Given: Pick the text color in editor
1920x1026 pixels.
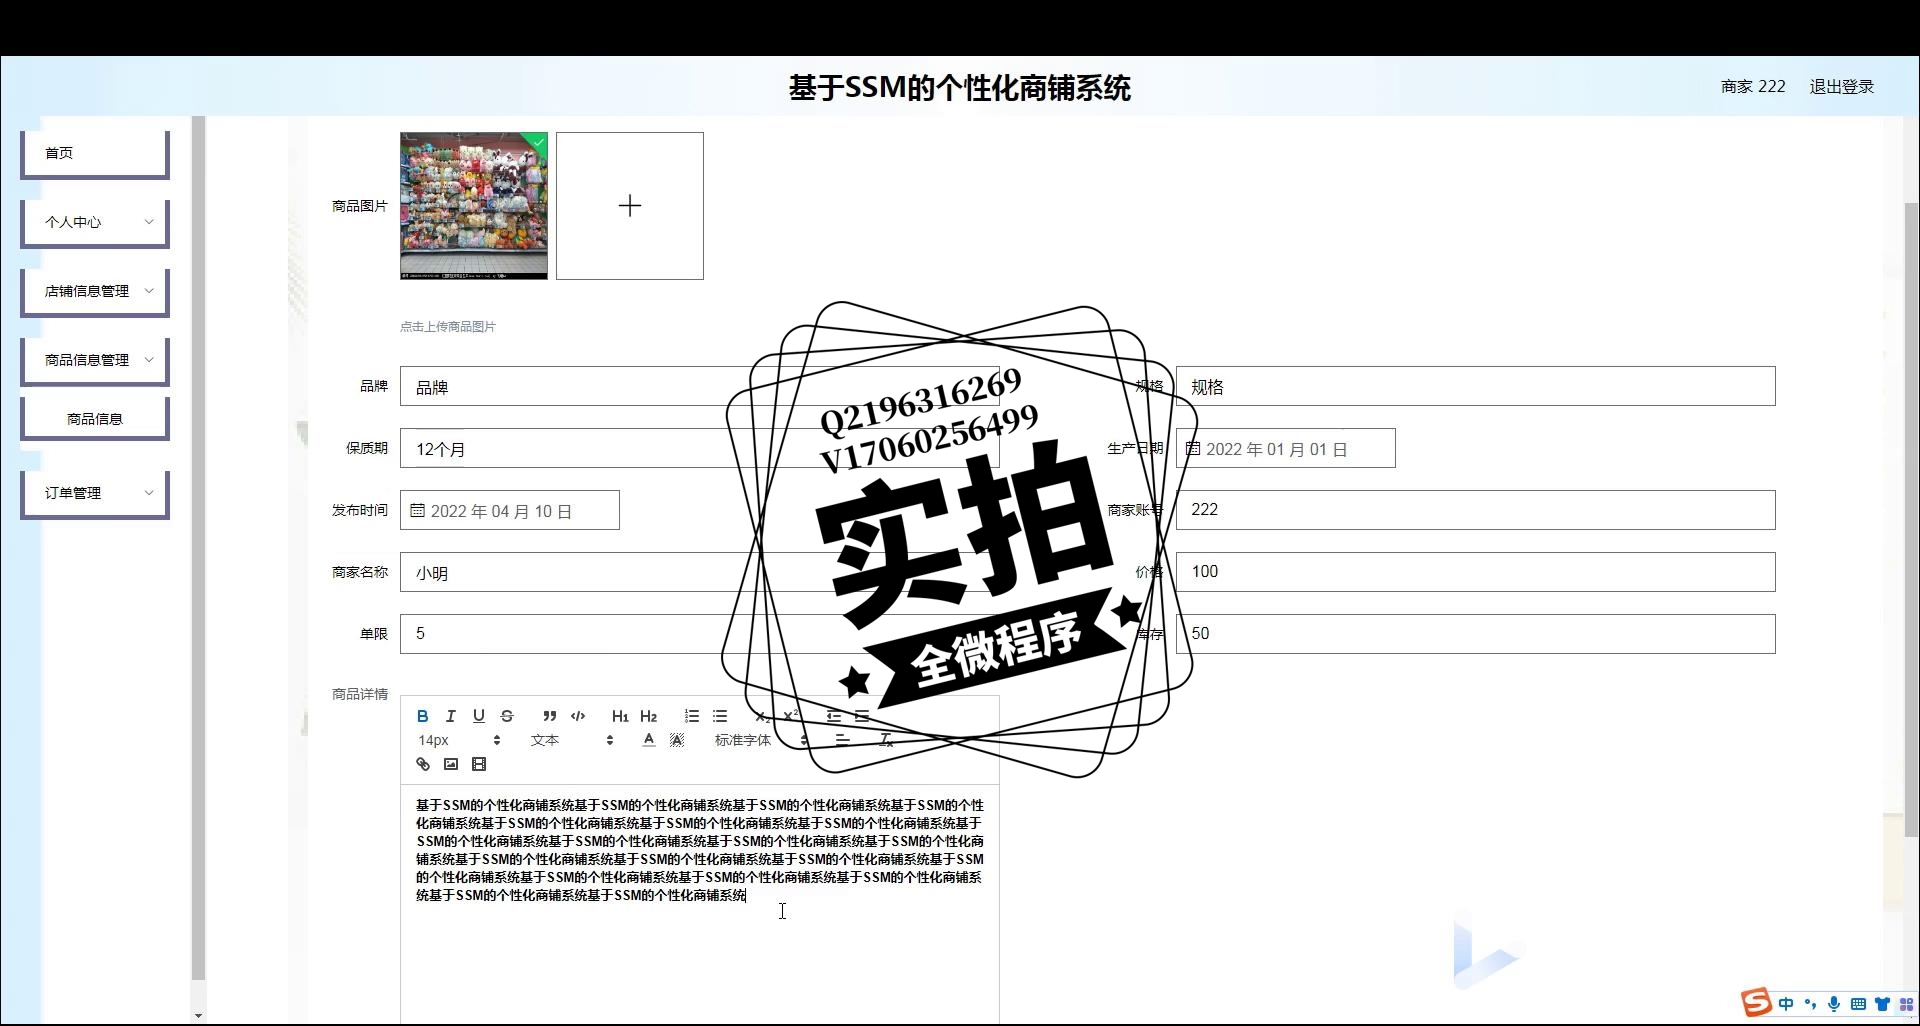Looking at the screenshot, I should coord(648,740).
